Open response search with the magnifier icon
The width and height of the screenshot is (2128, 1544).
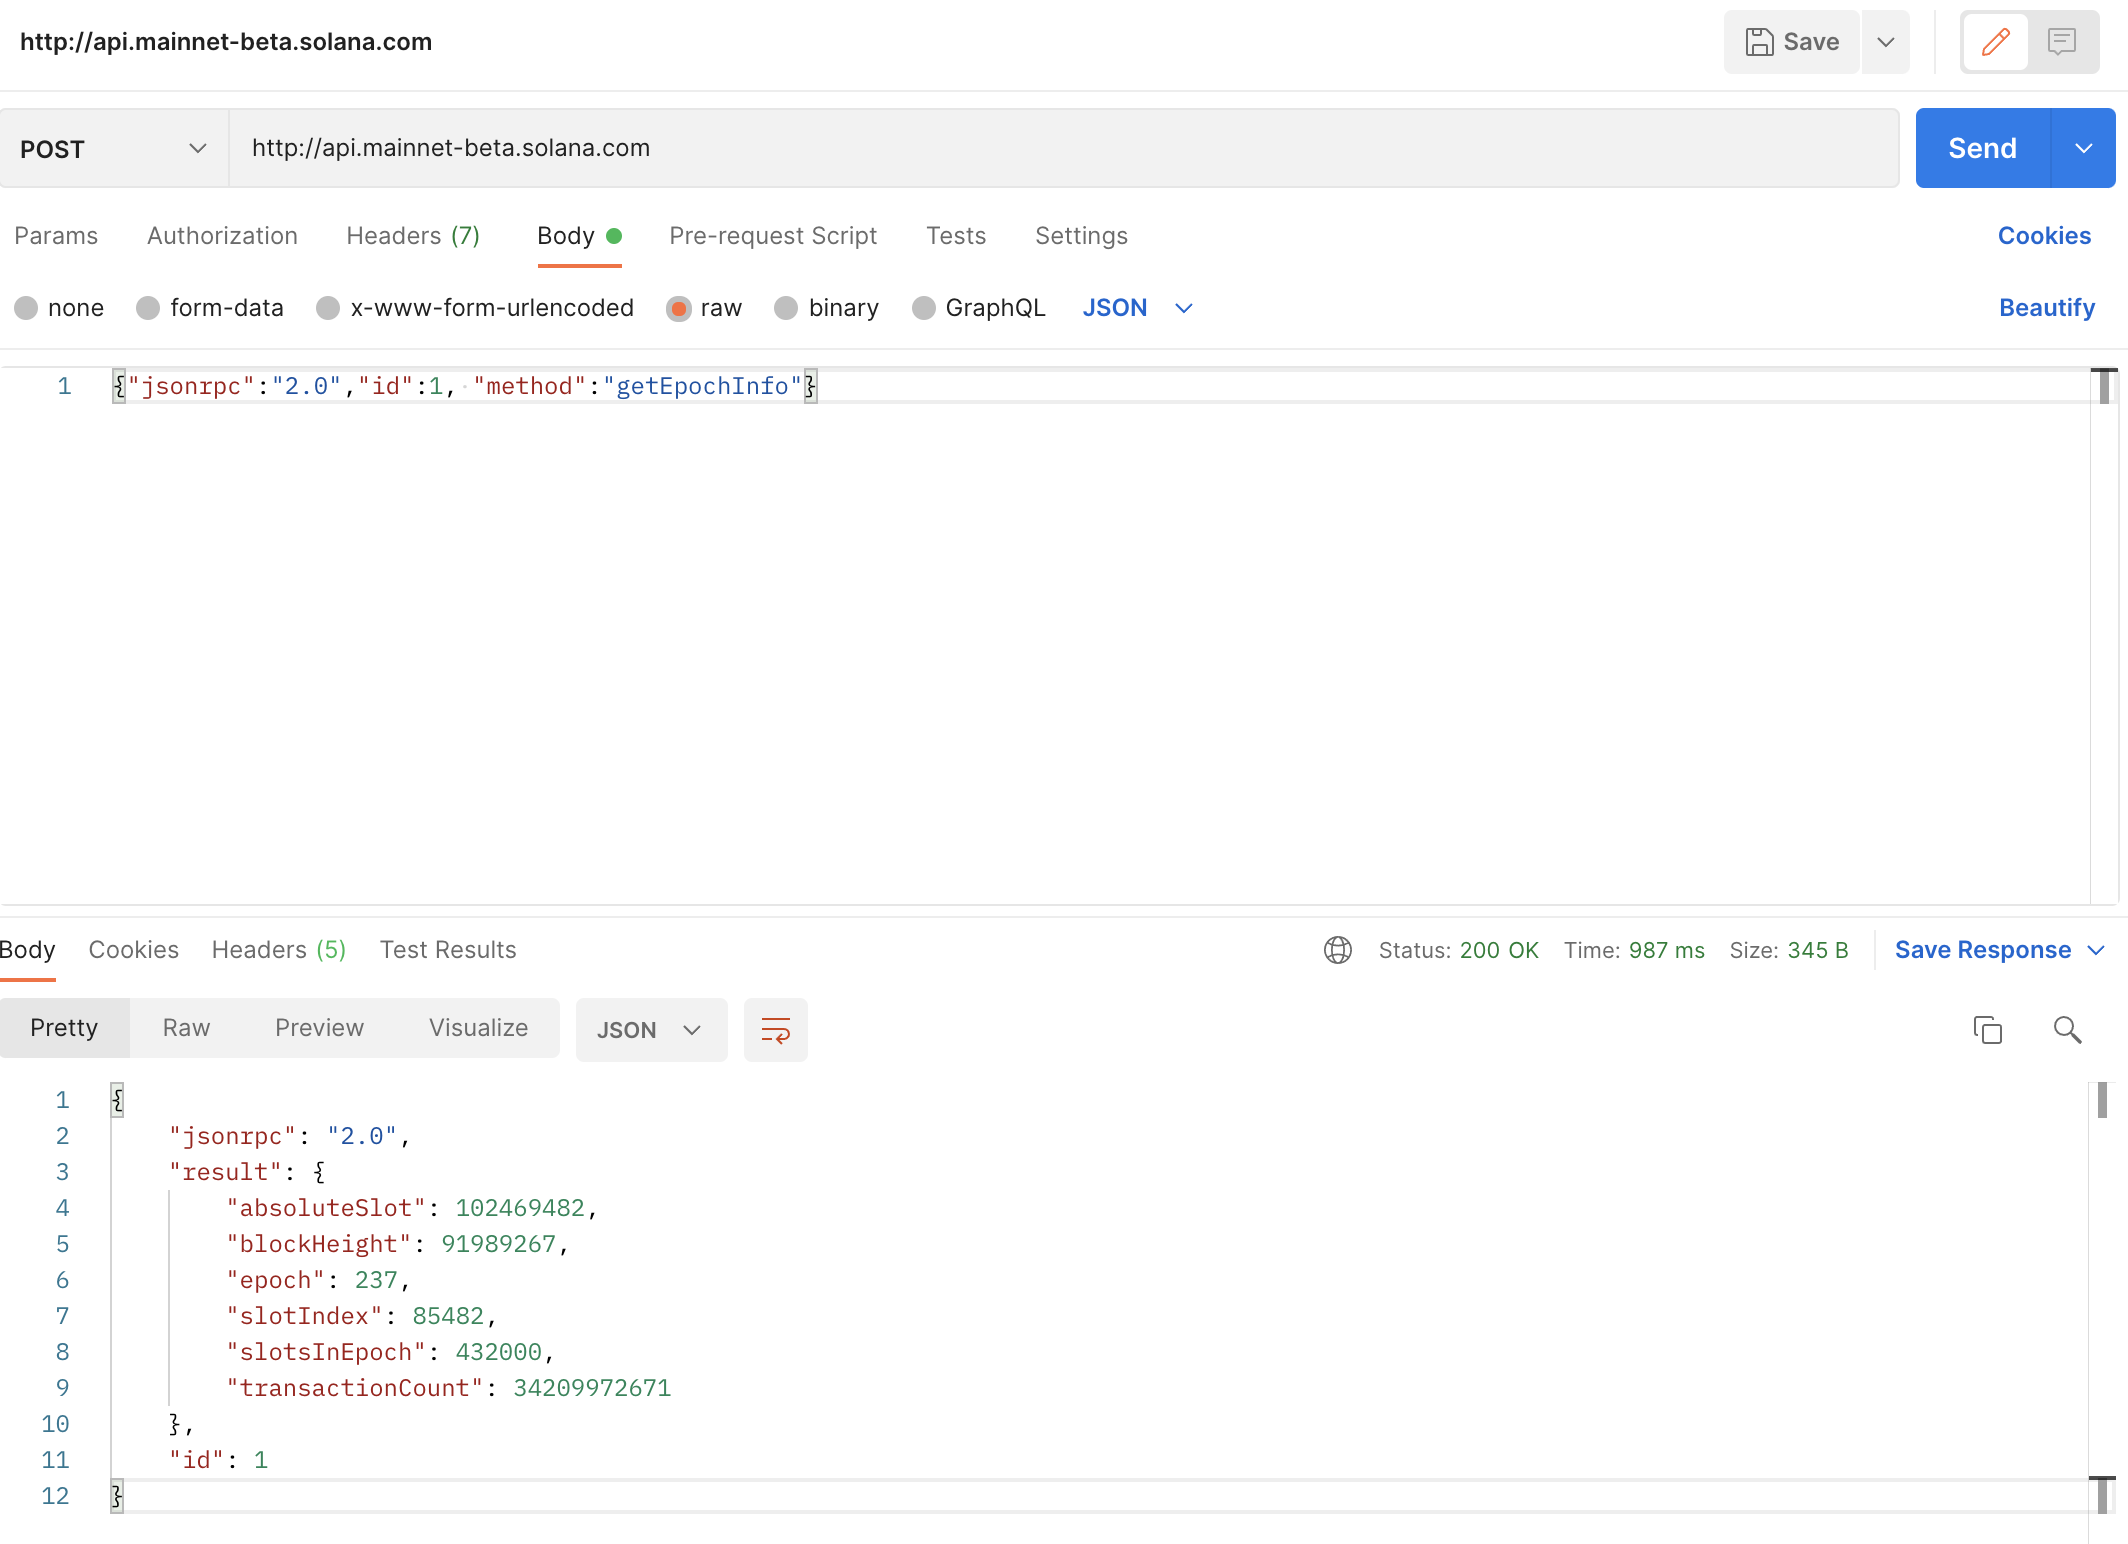pyautogui.click(x=2067, y=1030)
